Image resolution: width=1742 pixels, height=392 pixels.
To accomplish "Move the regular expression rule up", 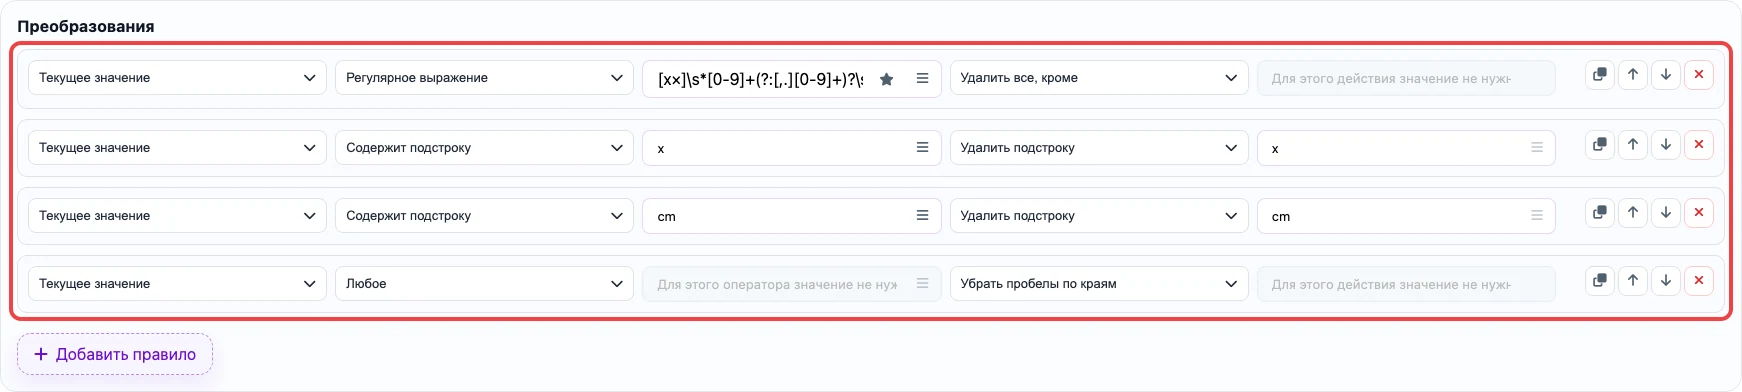I will tap(1633, 75).
